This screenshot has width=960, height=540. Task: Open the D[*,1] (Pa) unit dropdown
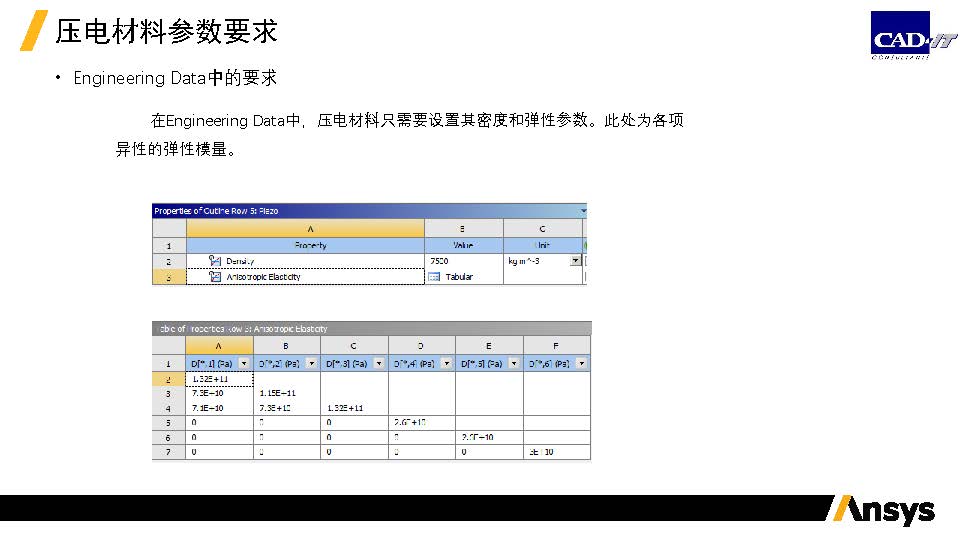point(244,363)
